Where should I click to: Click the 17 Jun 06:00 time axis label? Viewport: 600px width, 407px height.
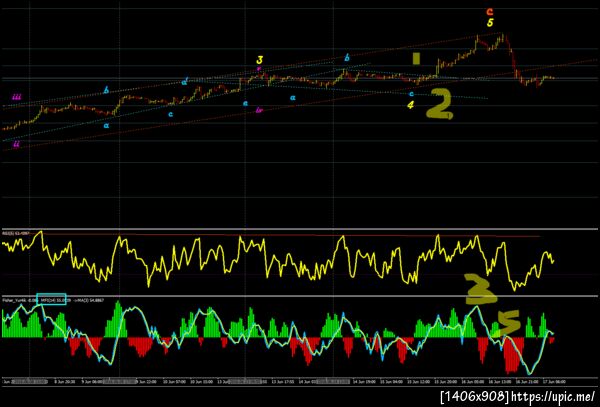pos(554,382)
